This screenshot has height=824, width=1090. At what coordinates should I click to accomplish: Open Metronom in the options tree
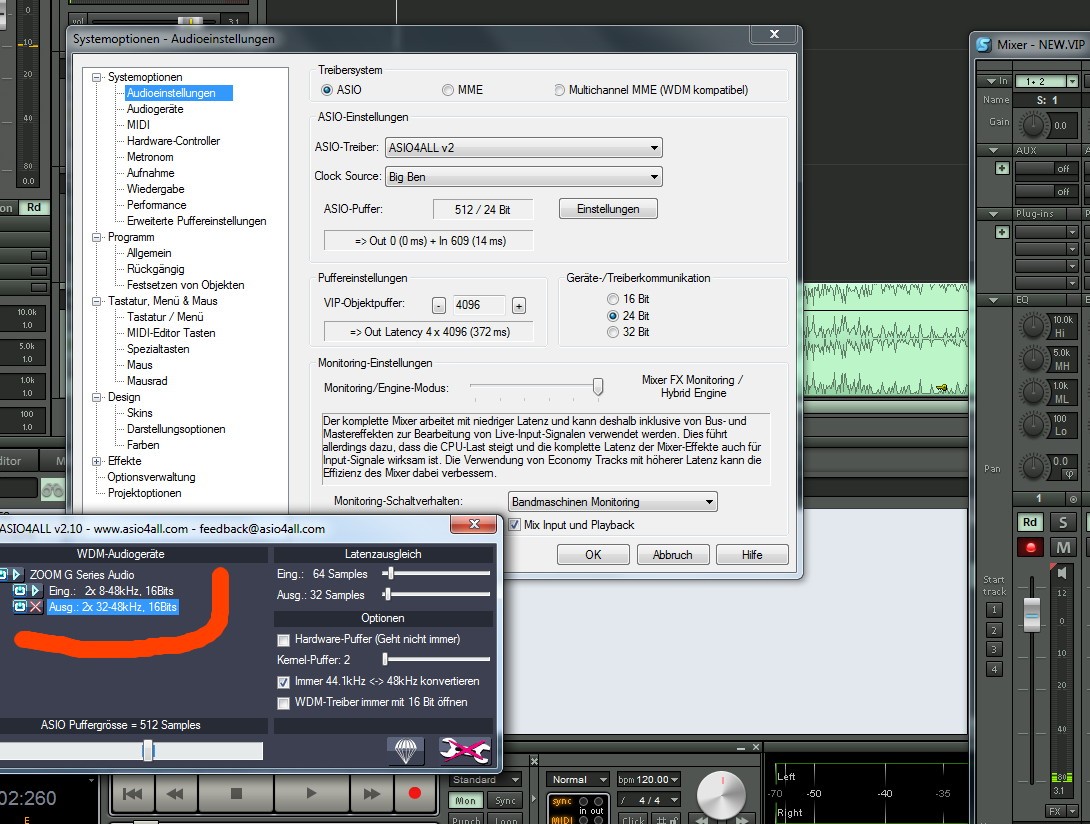(150, 157)
